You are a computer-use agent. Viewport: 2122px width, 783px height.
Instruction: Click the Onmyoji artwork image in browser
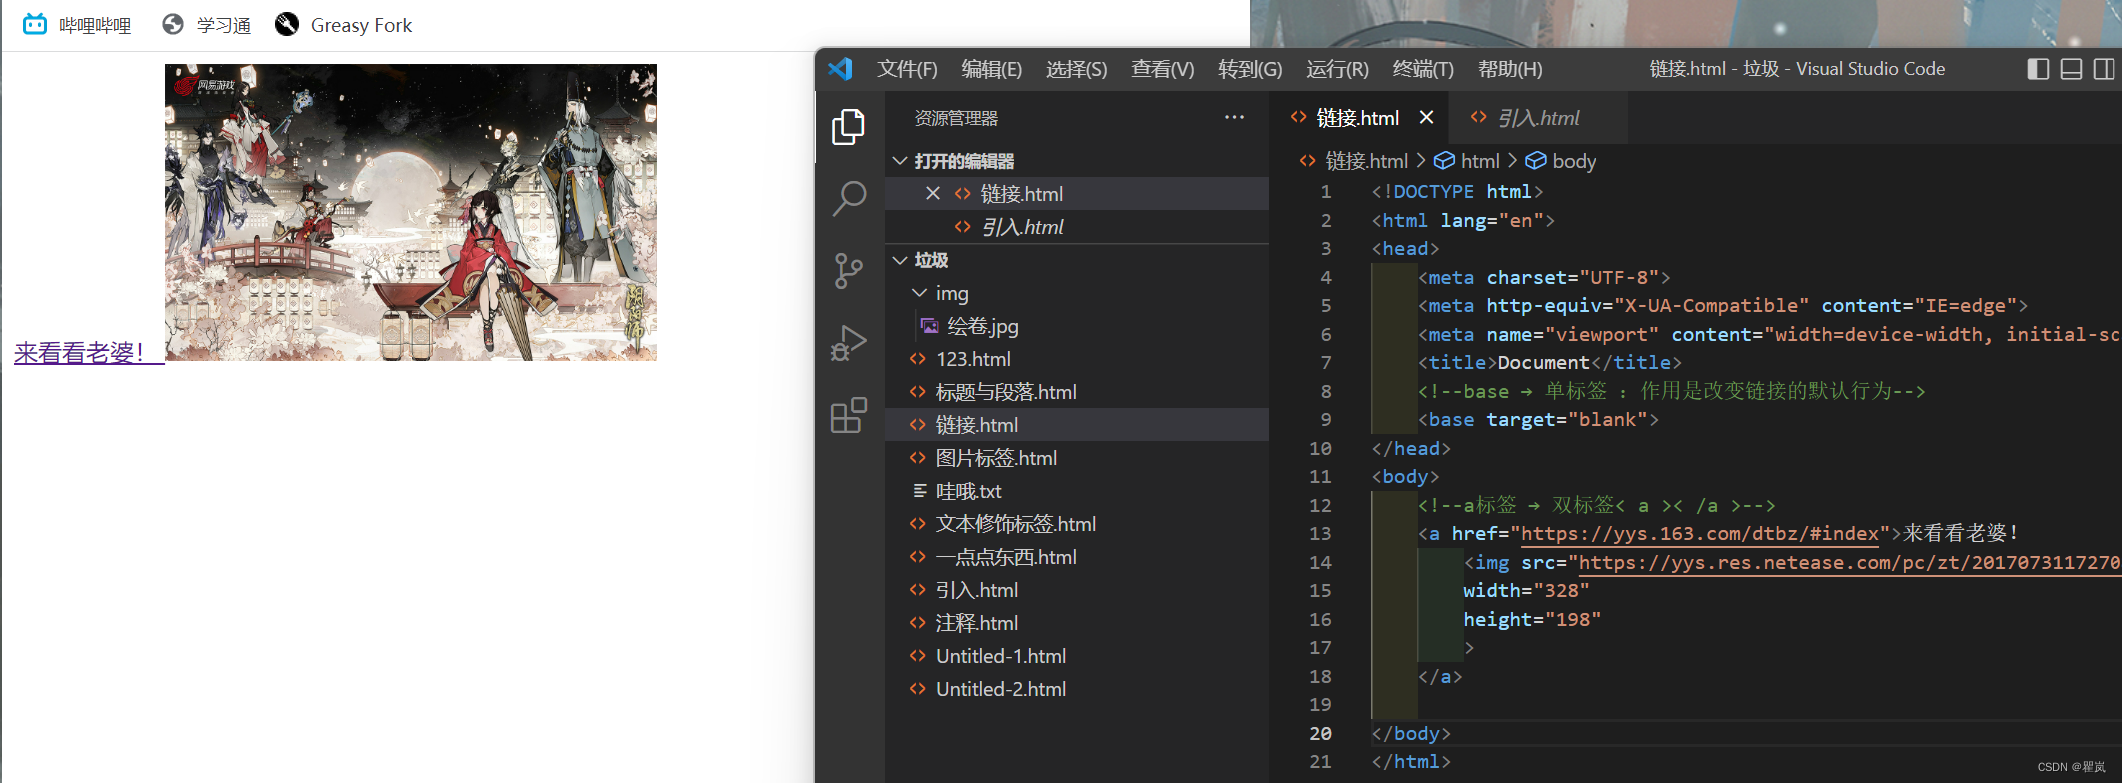411,212
